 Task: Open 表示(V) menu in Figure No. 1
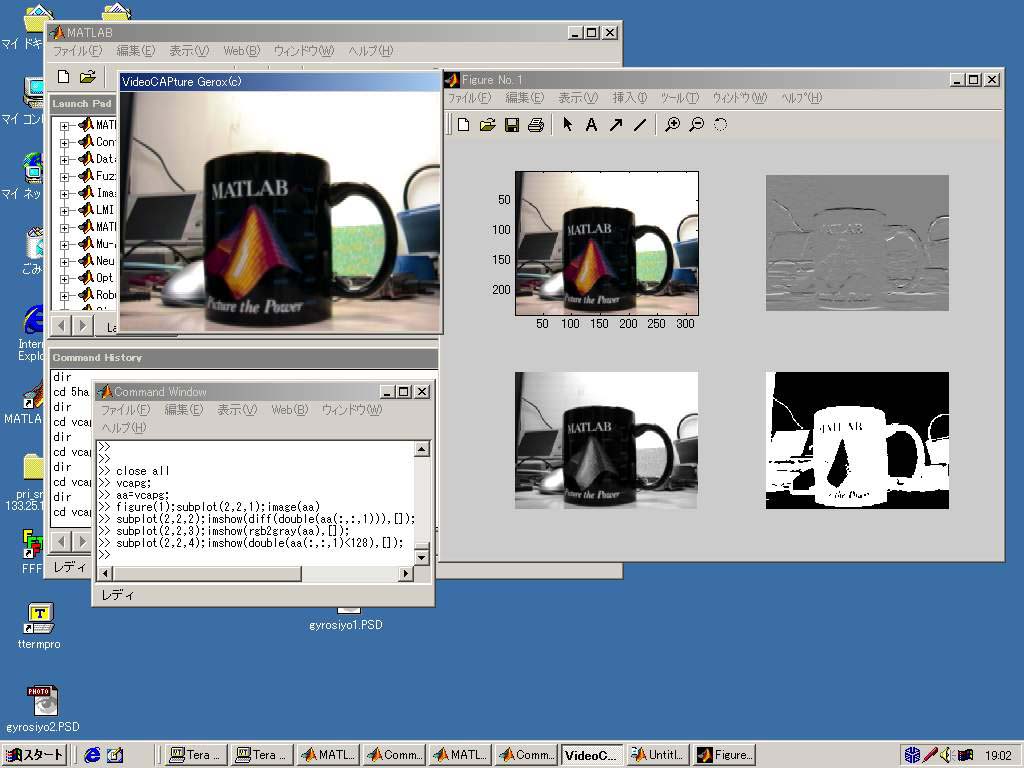click(577, 98)
